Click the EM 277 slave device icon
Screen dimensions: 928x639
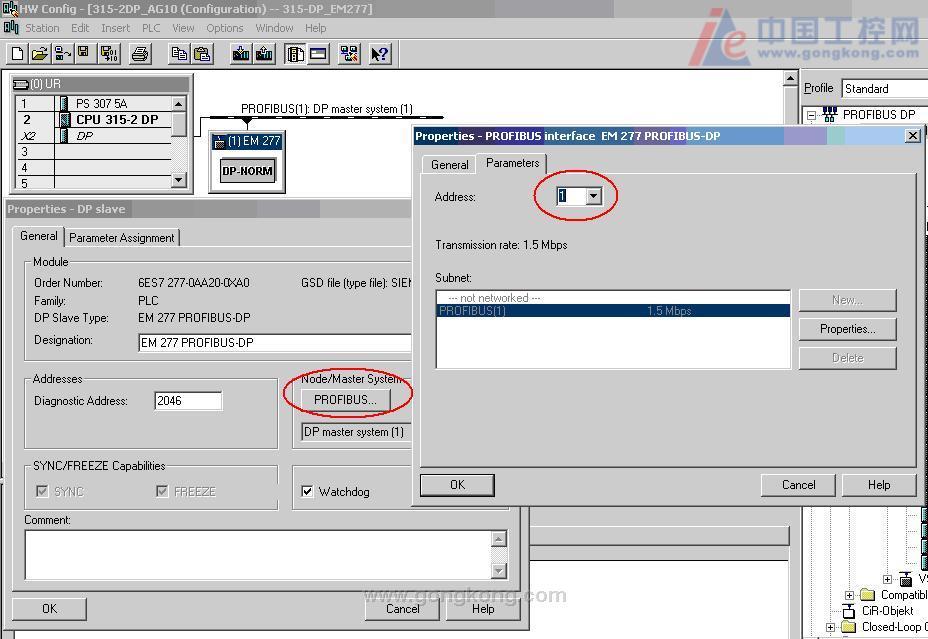coord(219,141)
